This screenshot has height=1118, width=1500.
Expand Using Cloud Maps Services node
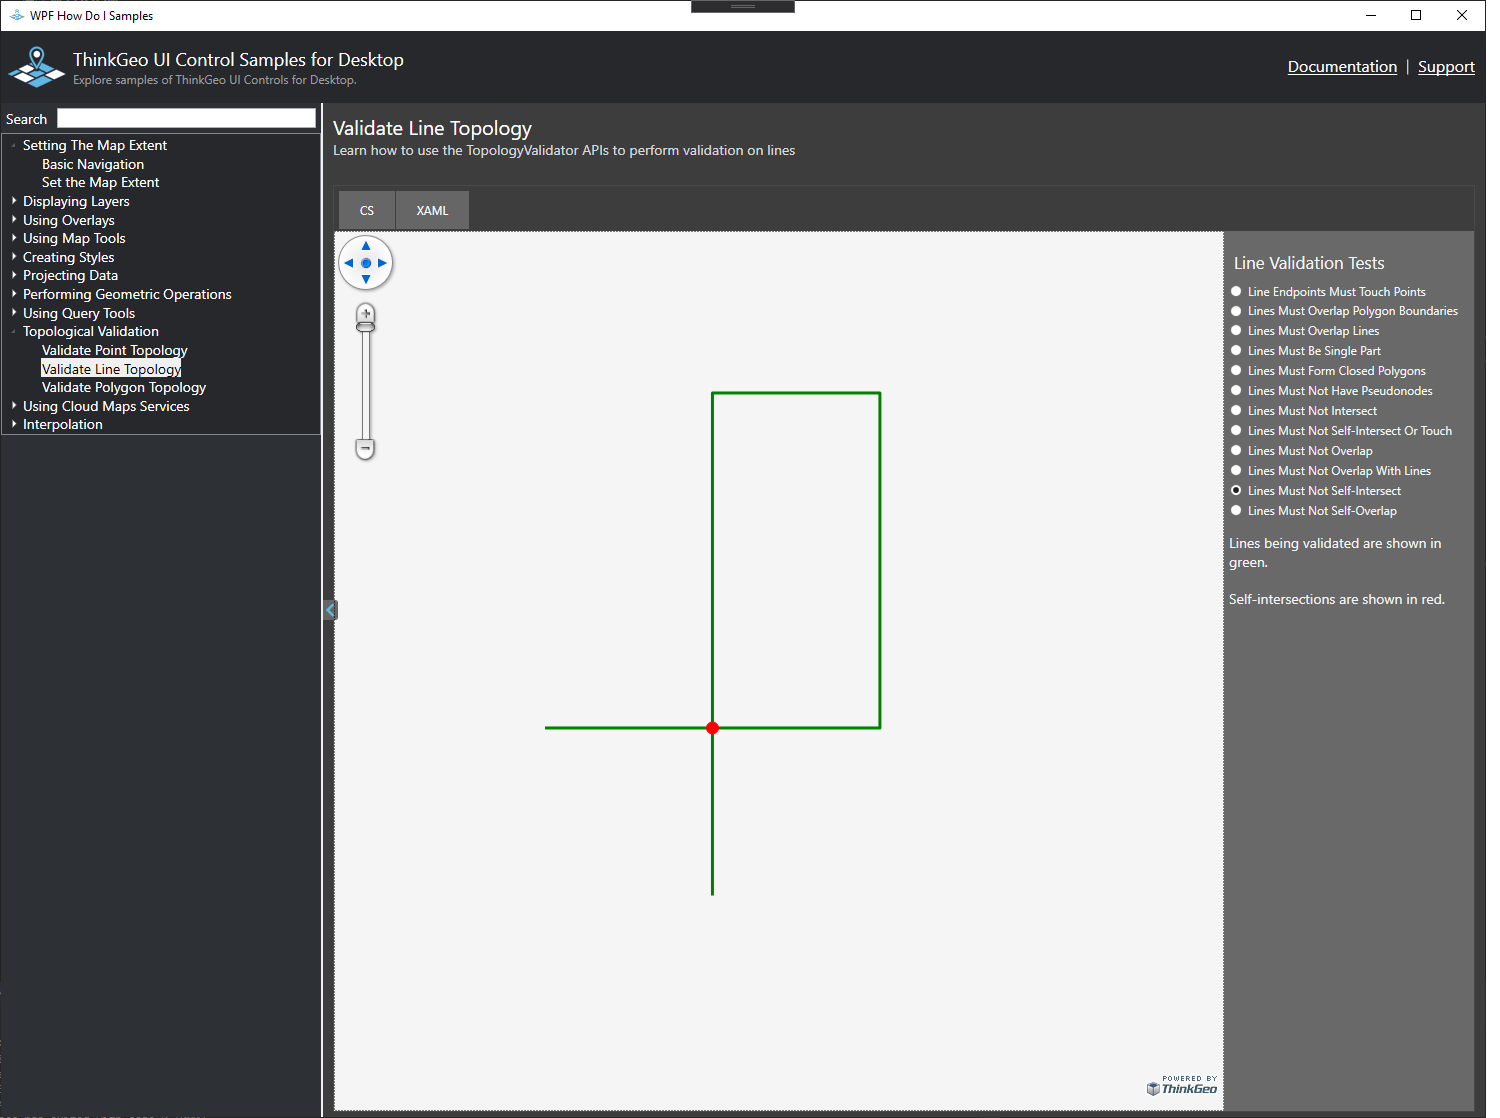point(14,406)
